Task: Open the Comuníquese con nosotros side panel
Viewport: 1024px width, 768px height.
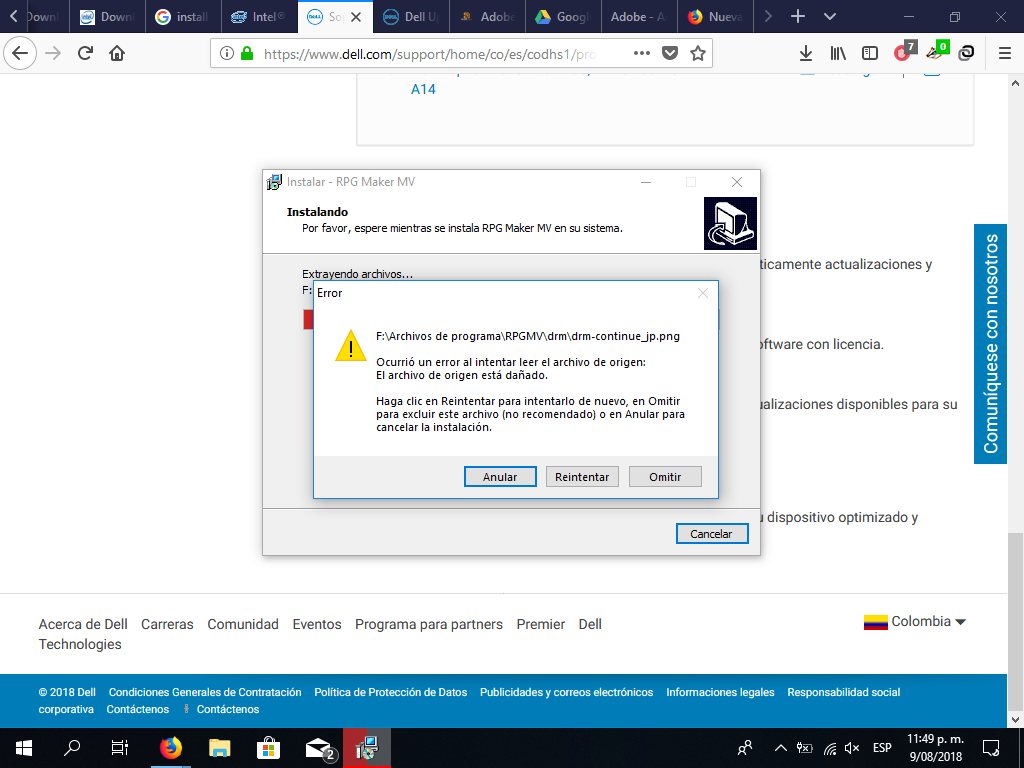Action: click(991, 344)
